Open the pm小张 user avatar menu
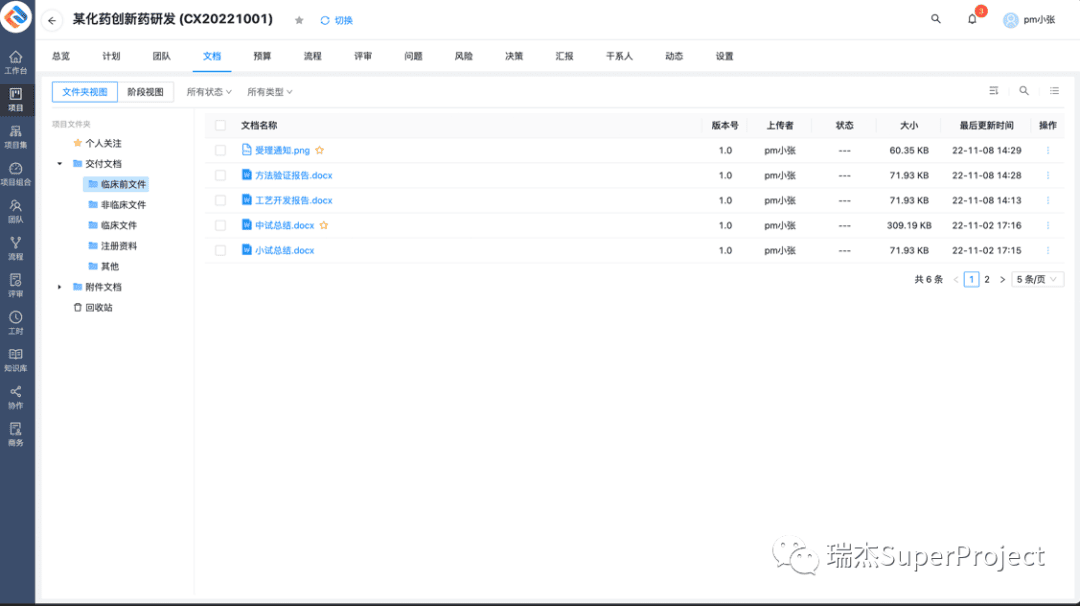1080x606 pixels. pyautogui.click(x=1029, y=20)
